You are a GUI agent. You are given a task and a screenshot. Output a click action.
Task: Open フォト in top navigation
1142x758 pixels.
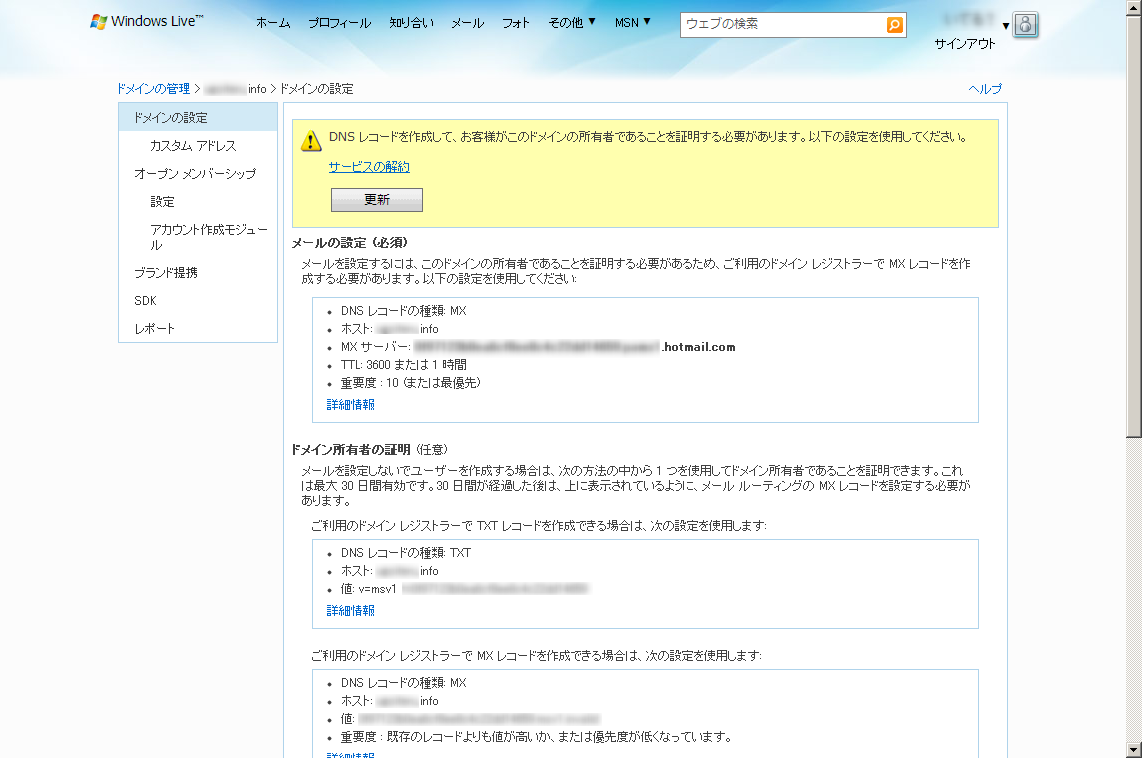516,23
